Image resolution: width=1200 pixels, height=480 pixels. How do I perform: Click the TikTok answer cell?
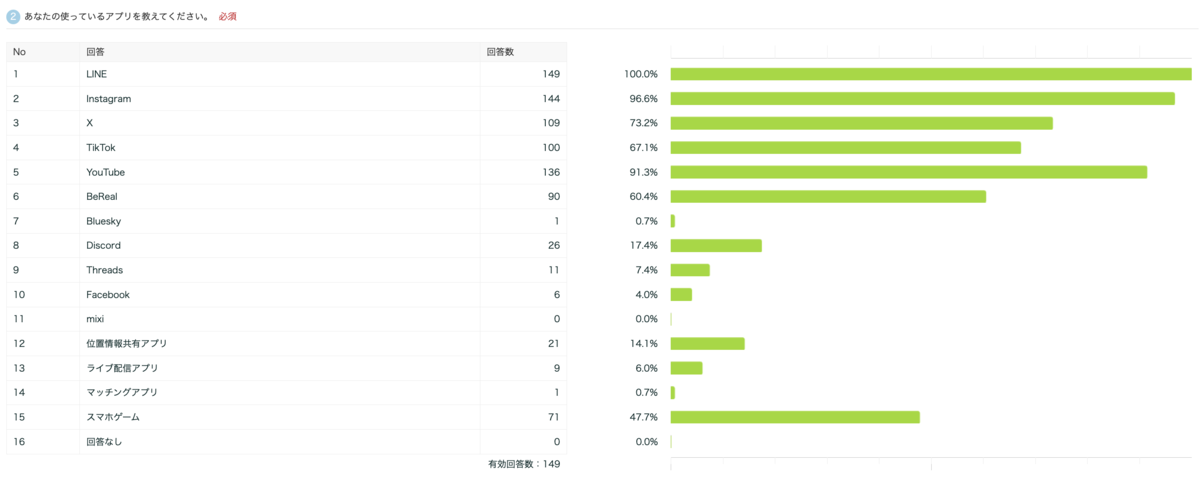click(x=101, y=148)
